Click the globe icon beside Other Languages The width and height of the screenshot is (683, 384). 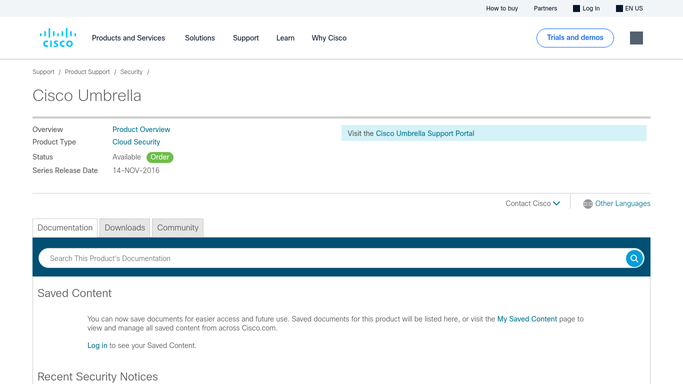tap(588, 204)
